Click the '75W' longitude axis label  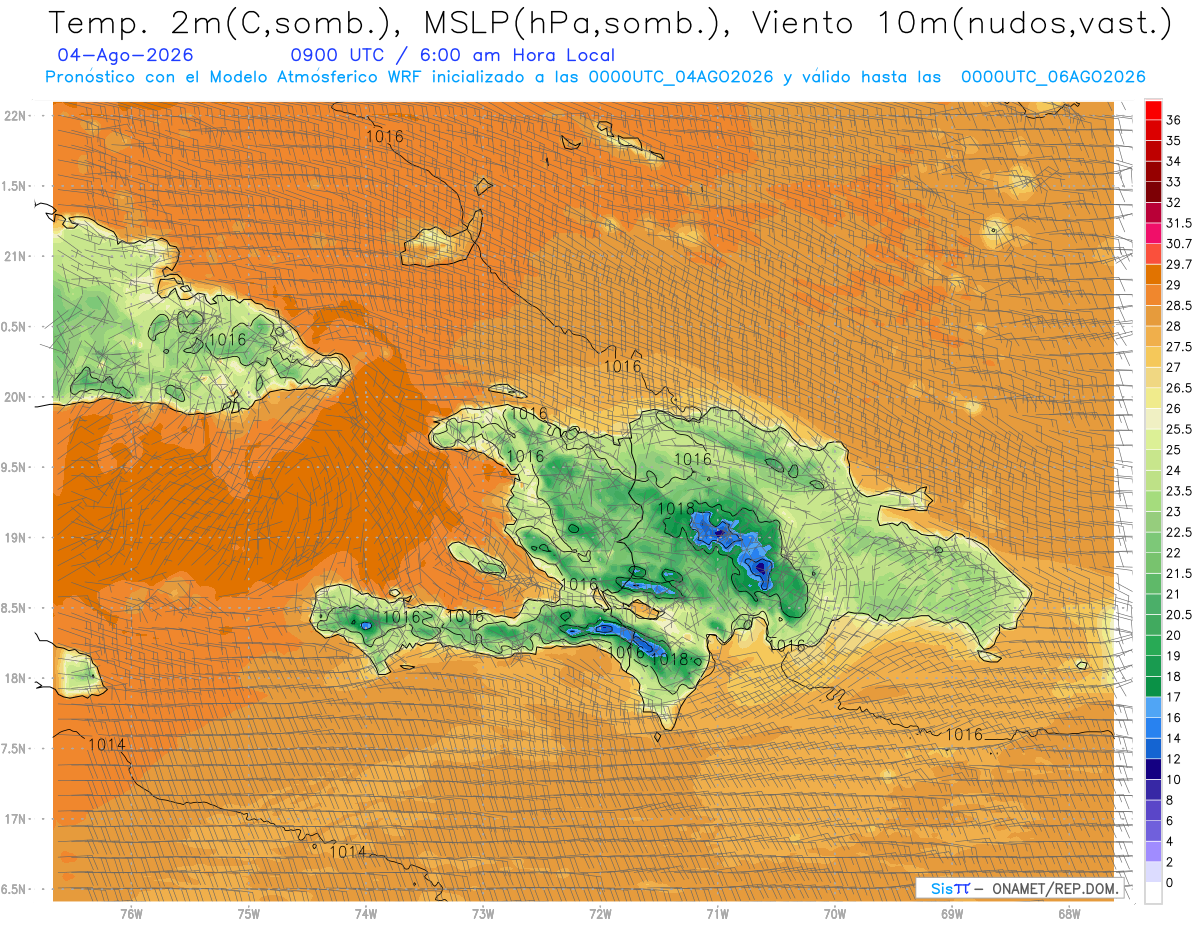point(248,914)
